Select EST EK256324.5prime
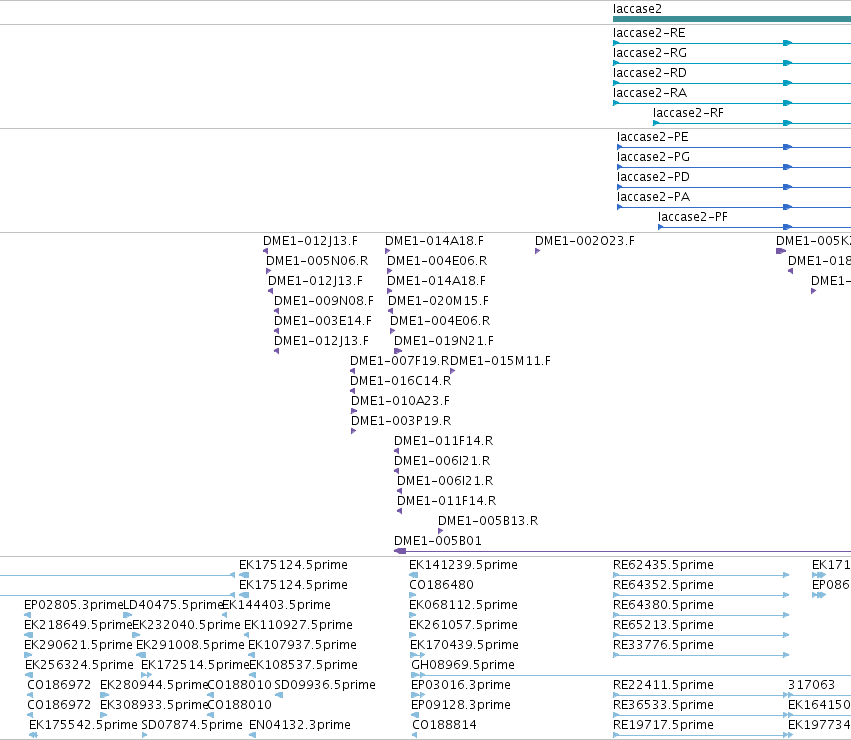The height and width of the screenshot is (740, 851). pyautogui.click(x=79, y=665)
